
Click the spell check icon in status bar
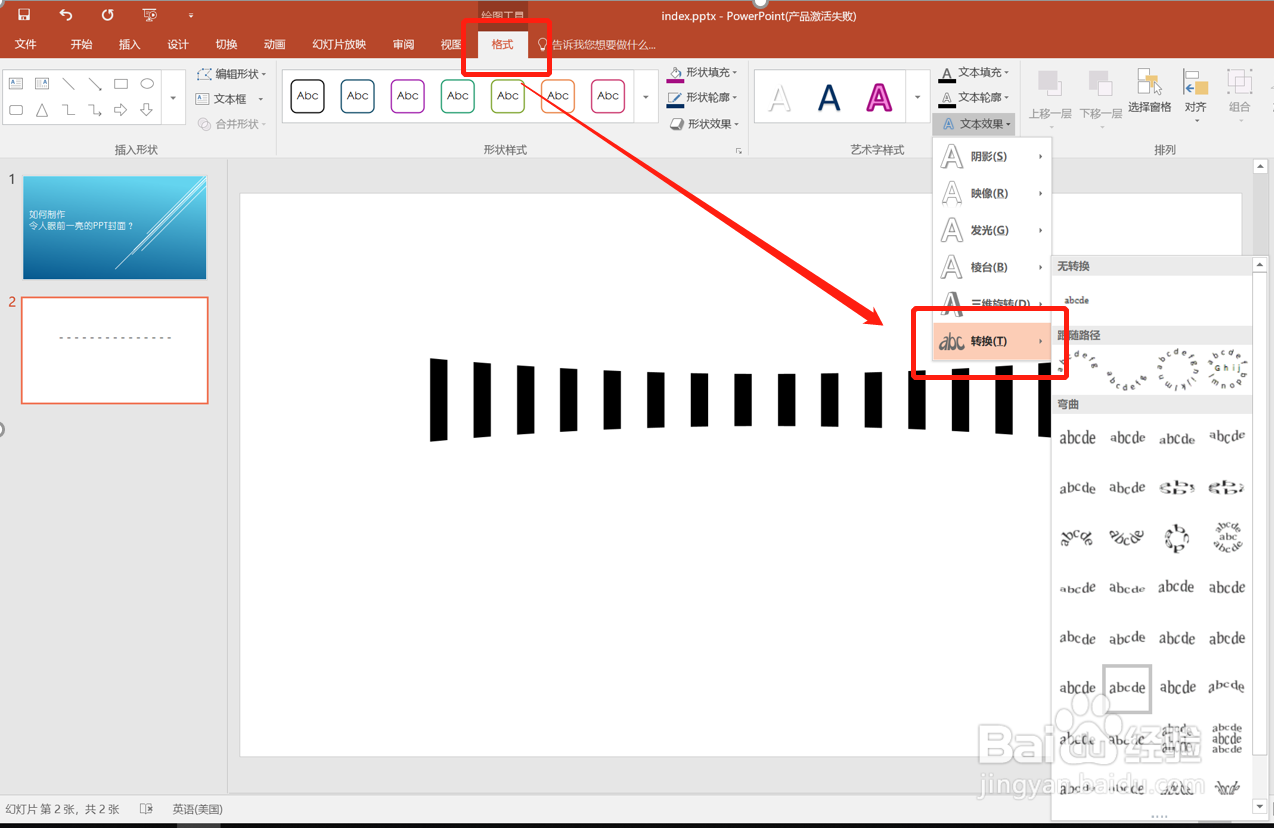click(146, 809)
